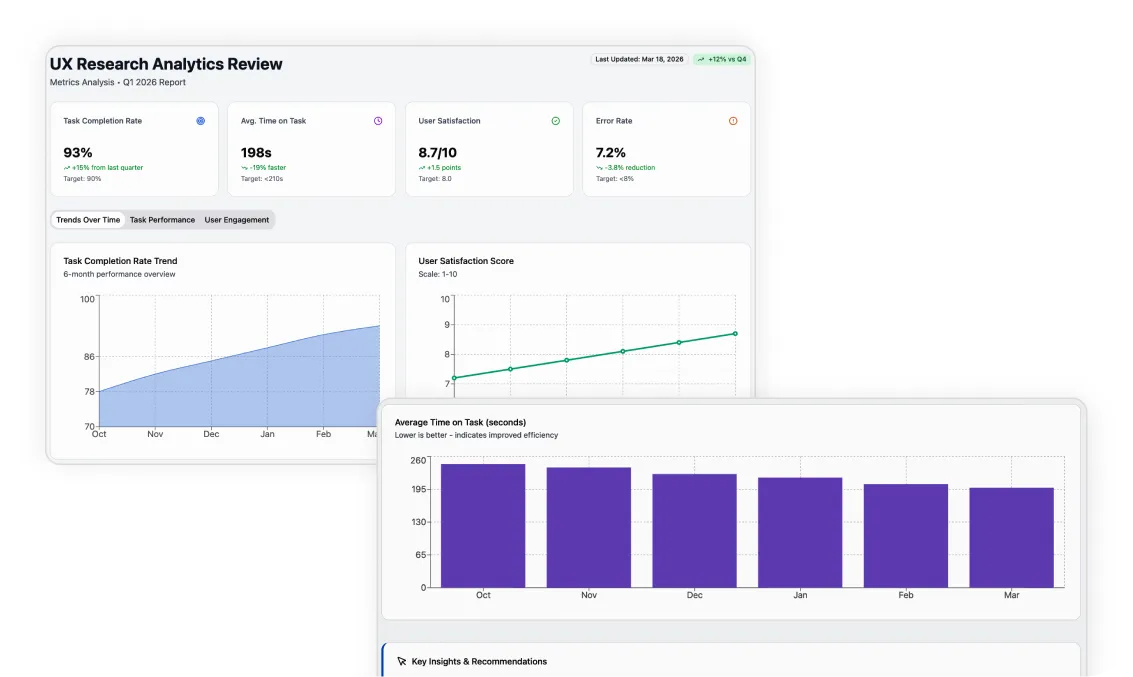
Task: Click the trend arrow icon in +12% vs Q4 badge
Action: point(701,60)
